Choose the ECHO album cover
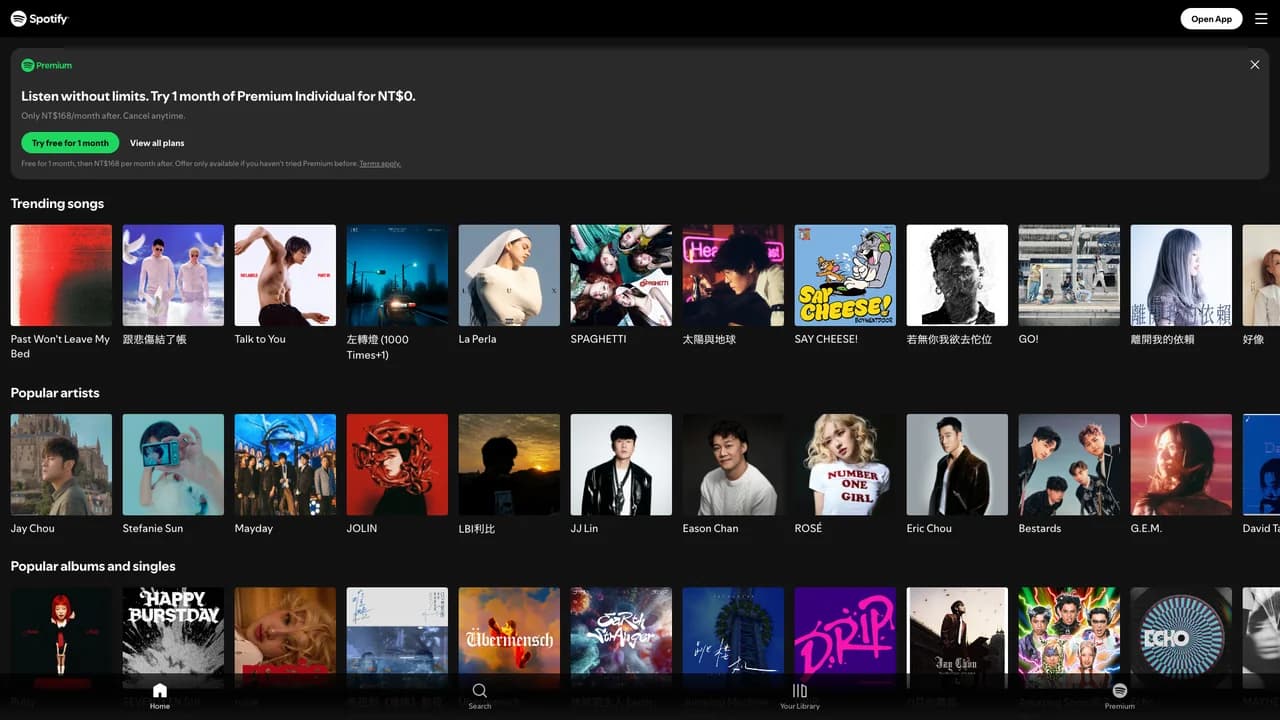1280x720 pixels. pos(1181,638)
